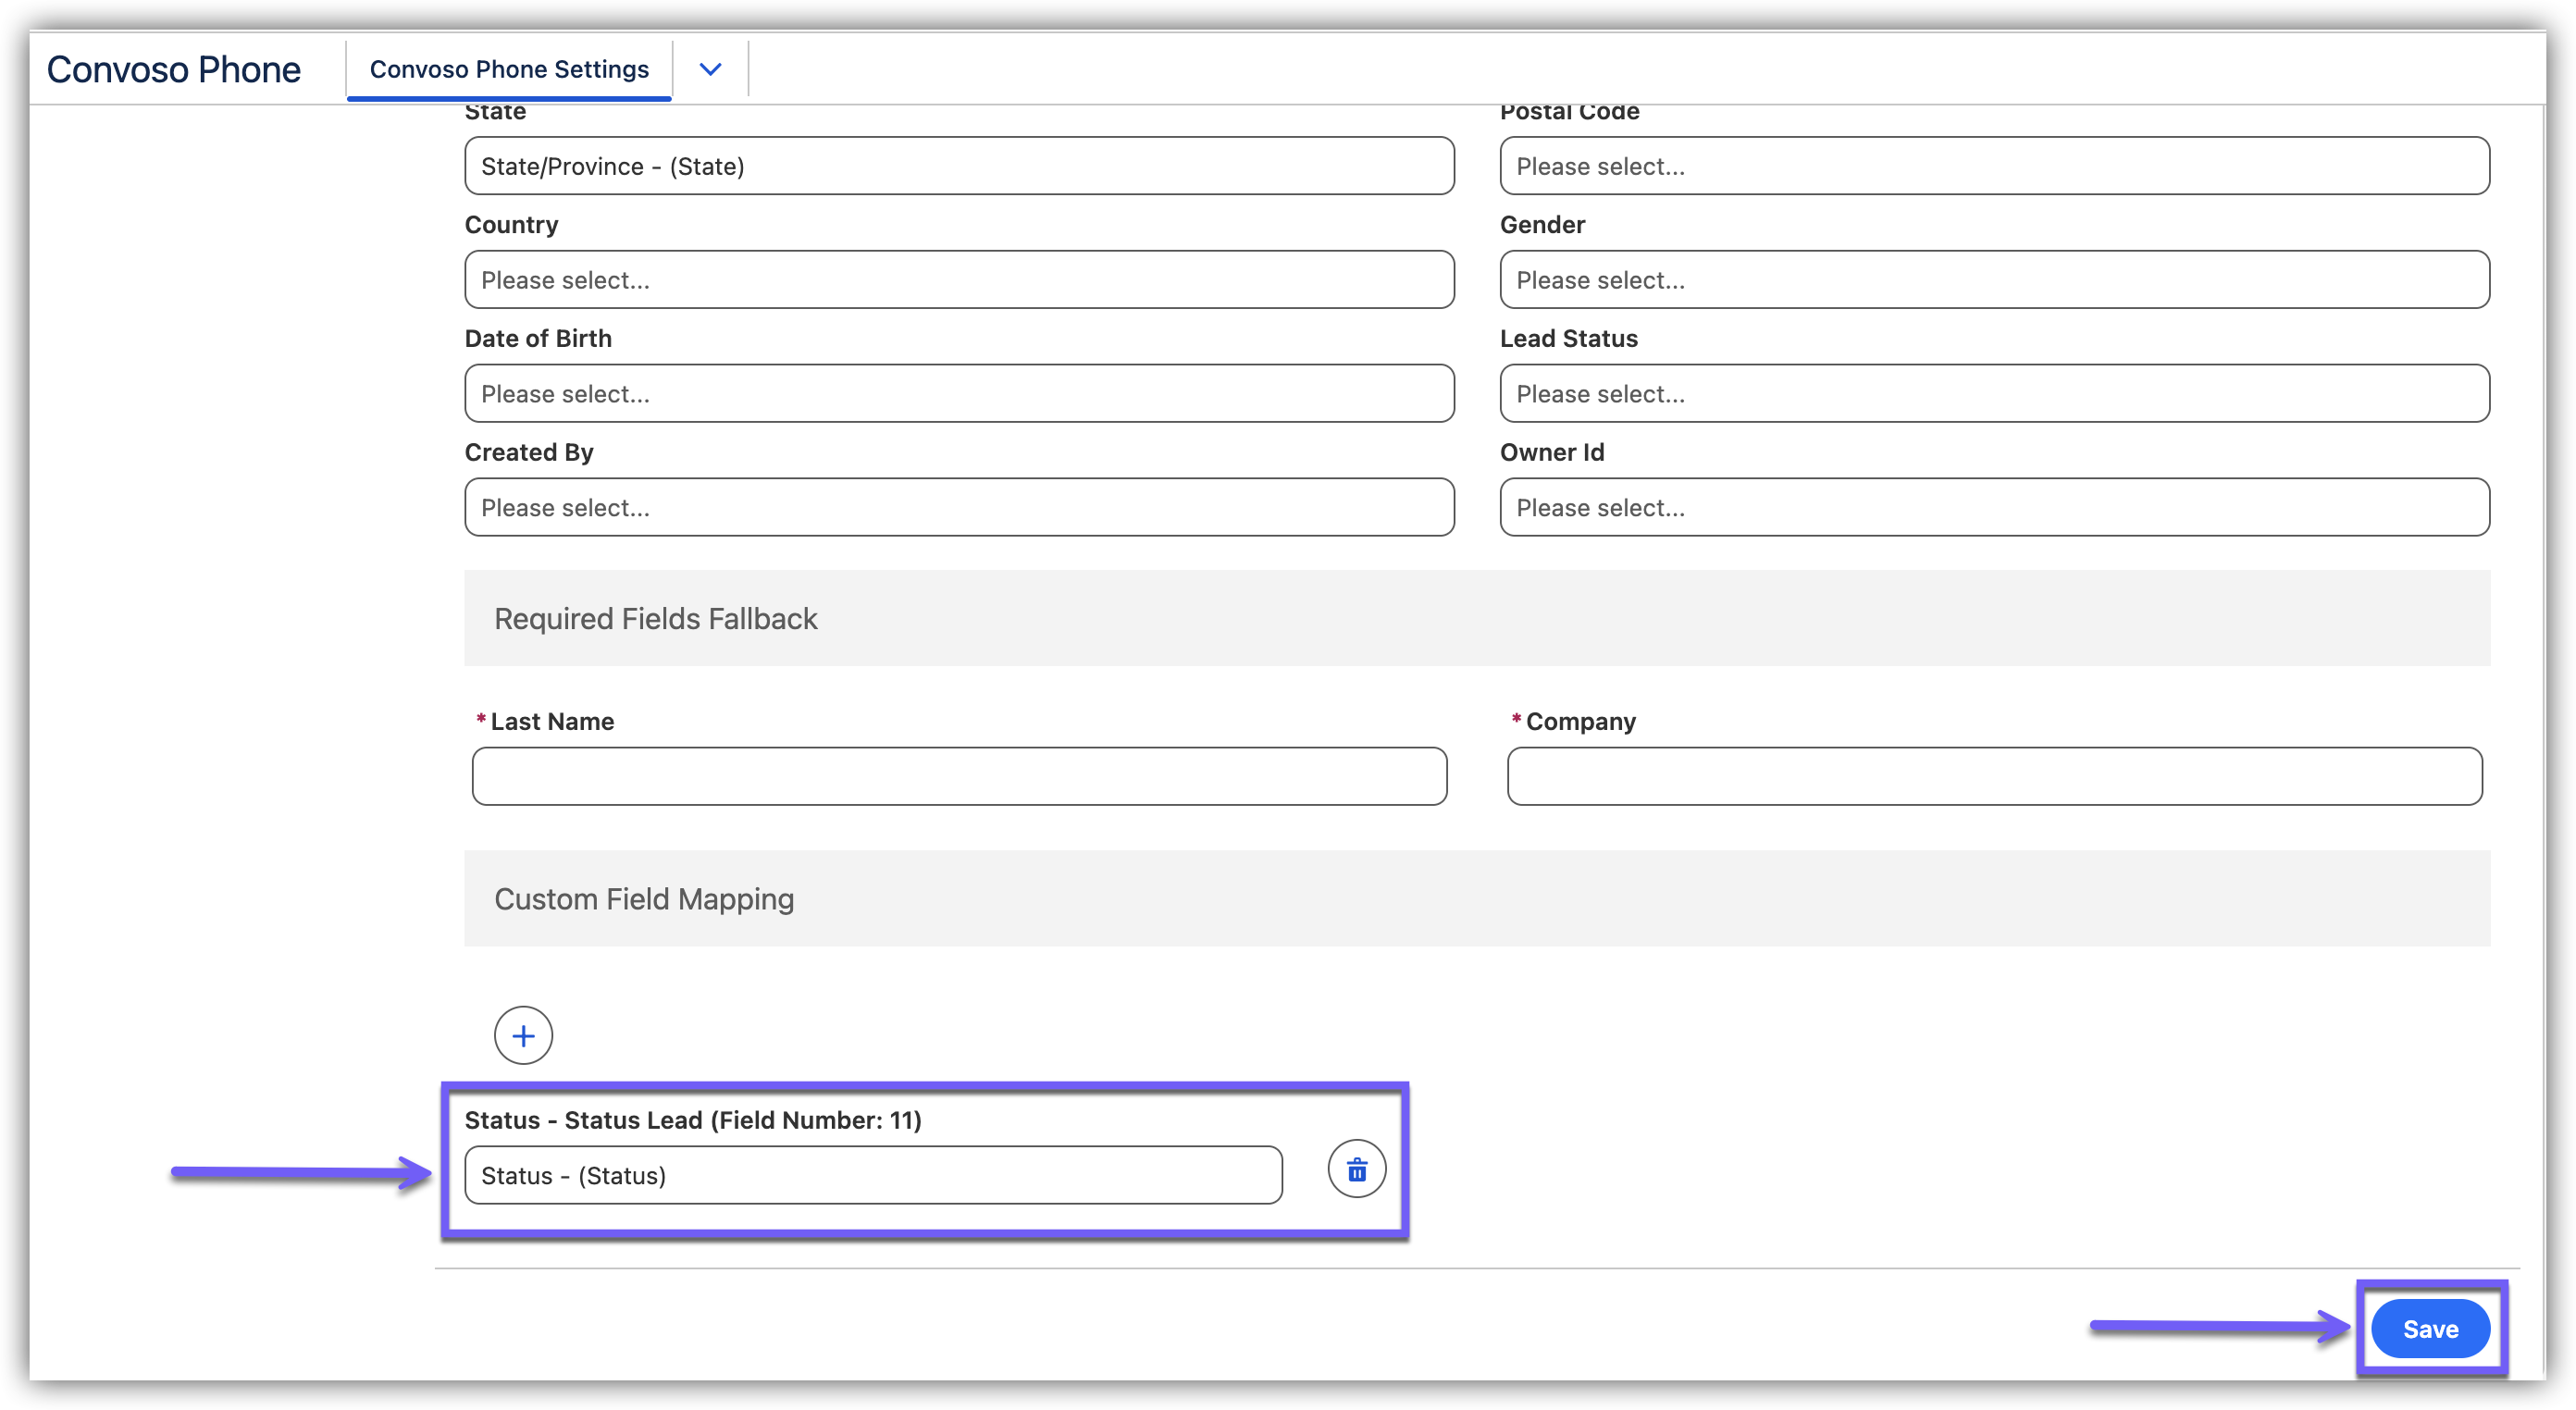The image size is (2576, 1410).
Task: Click the Convoso Phone app title
Action: click(173, 69)
